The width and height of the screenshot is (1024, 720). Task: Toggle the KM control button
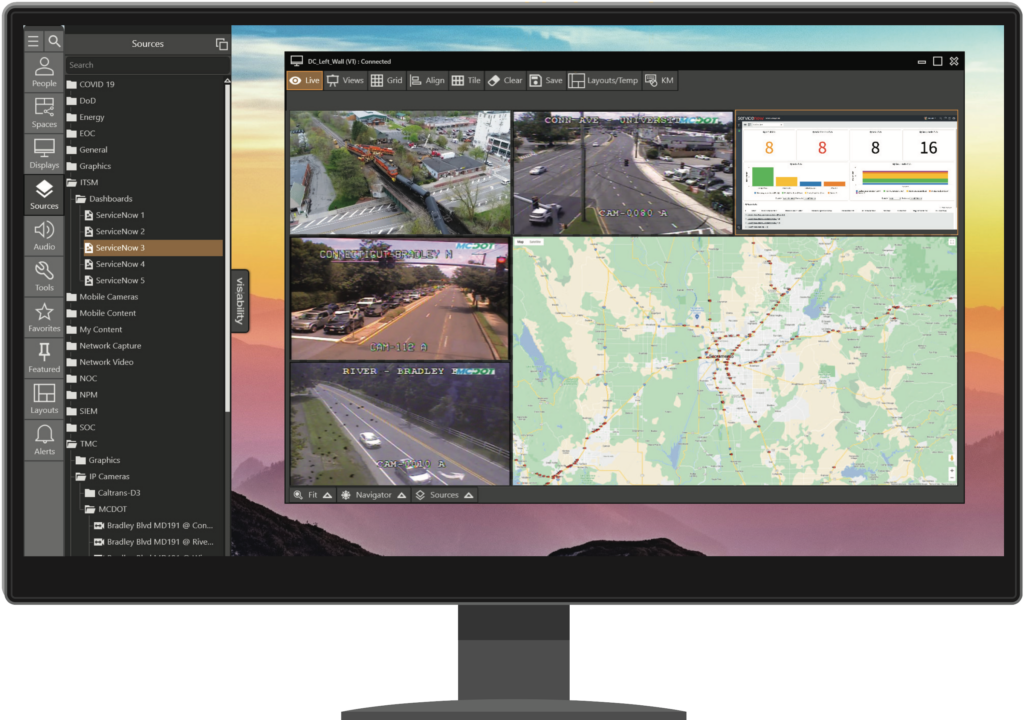[659, 81]
